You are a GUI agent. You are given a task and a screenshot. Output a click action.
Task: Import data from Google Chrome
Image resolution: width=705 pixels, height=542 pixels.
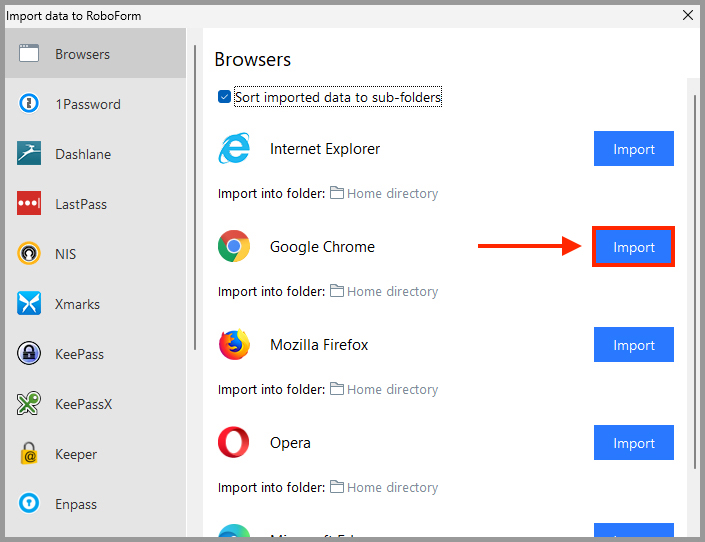633,247
